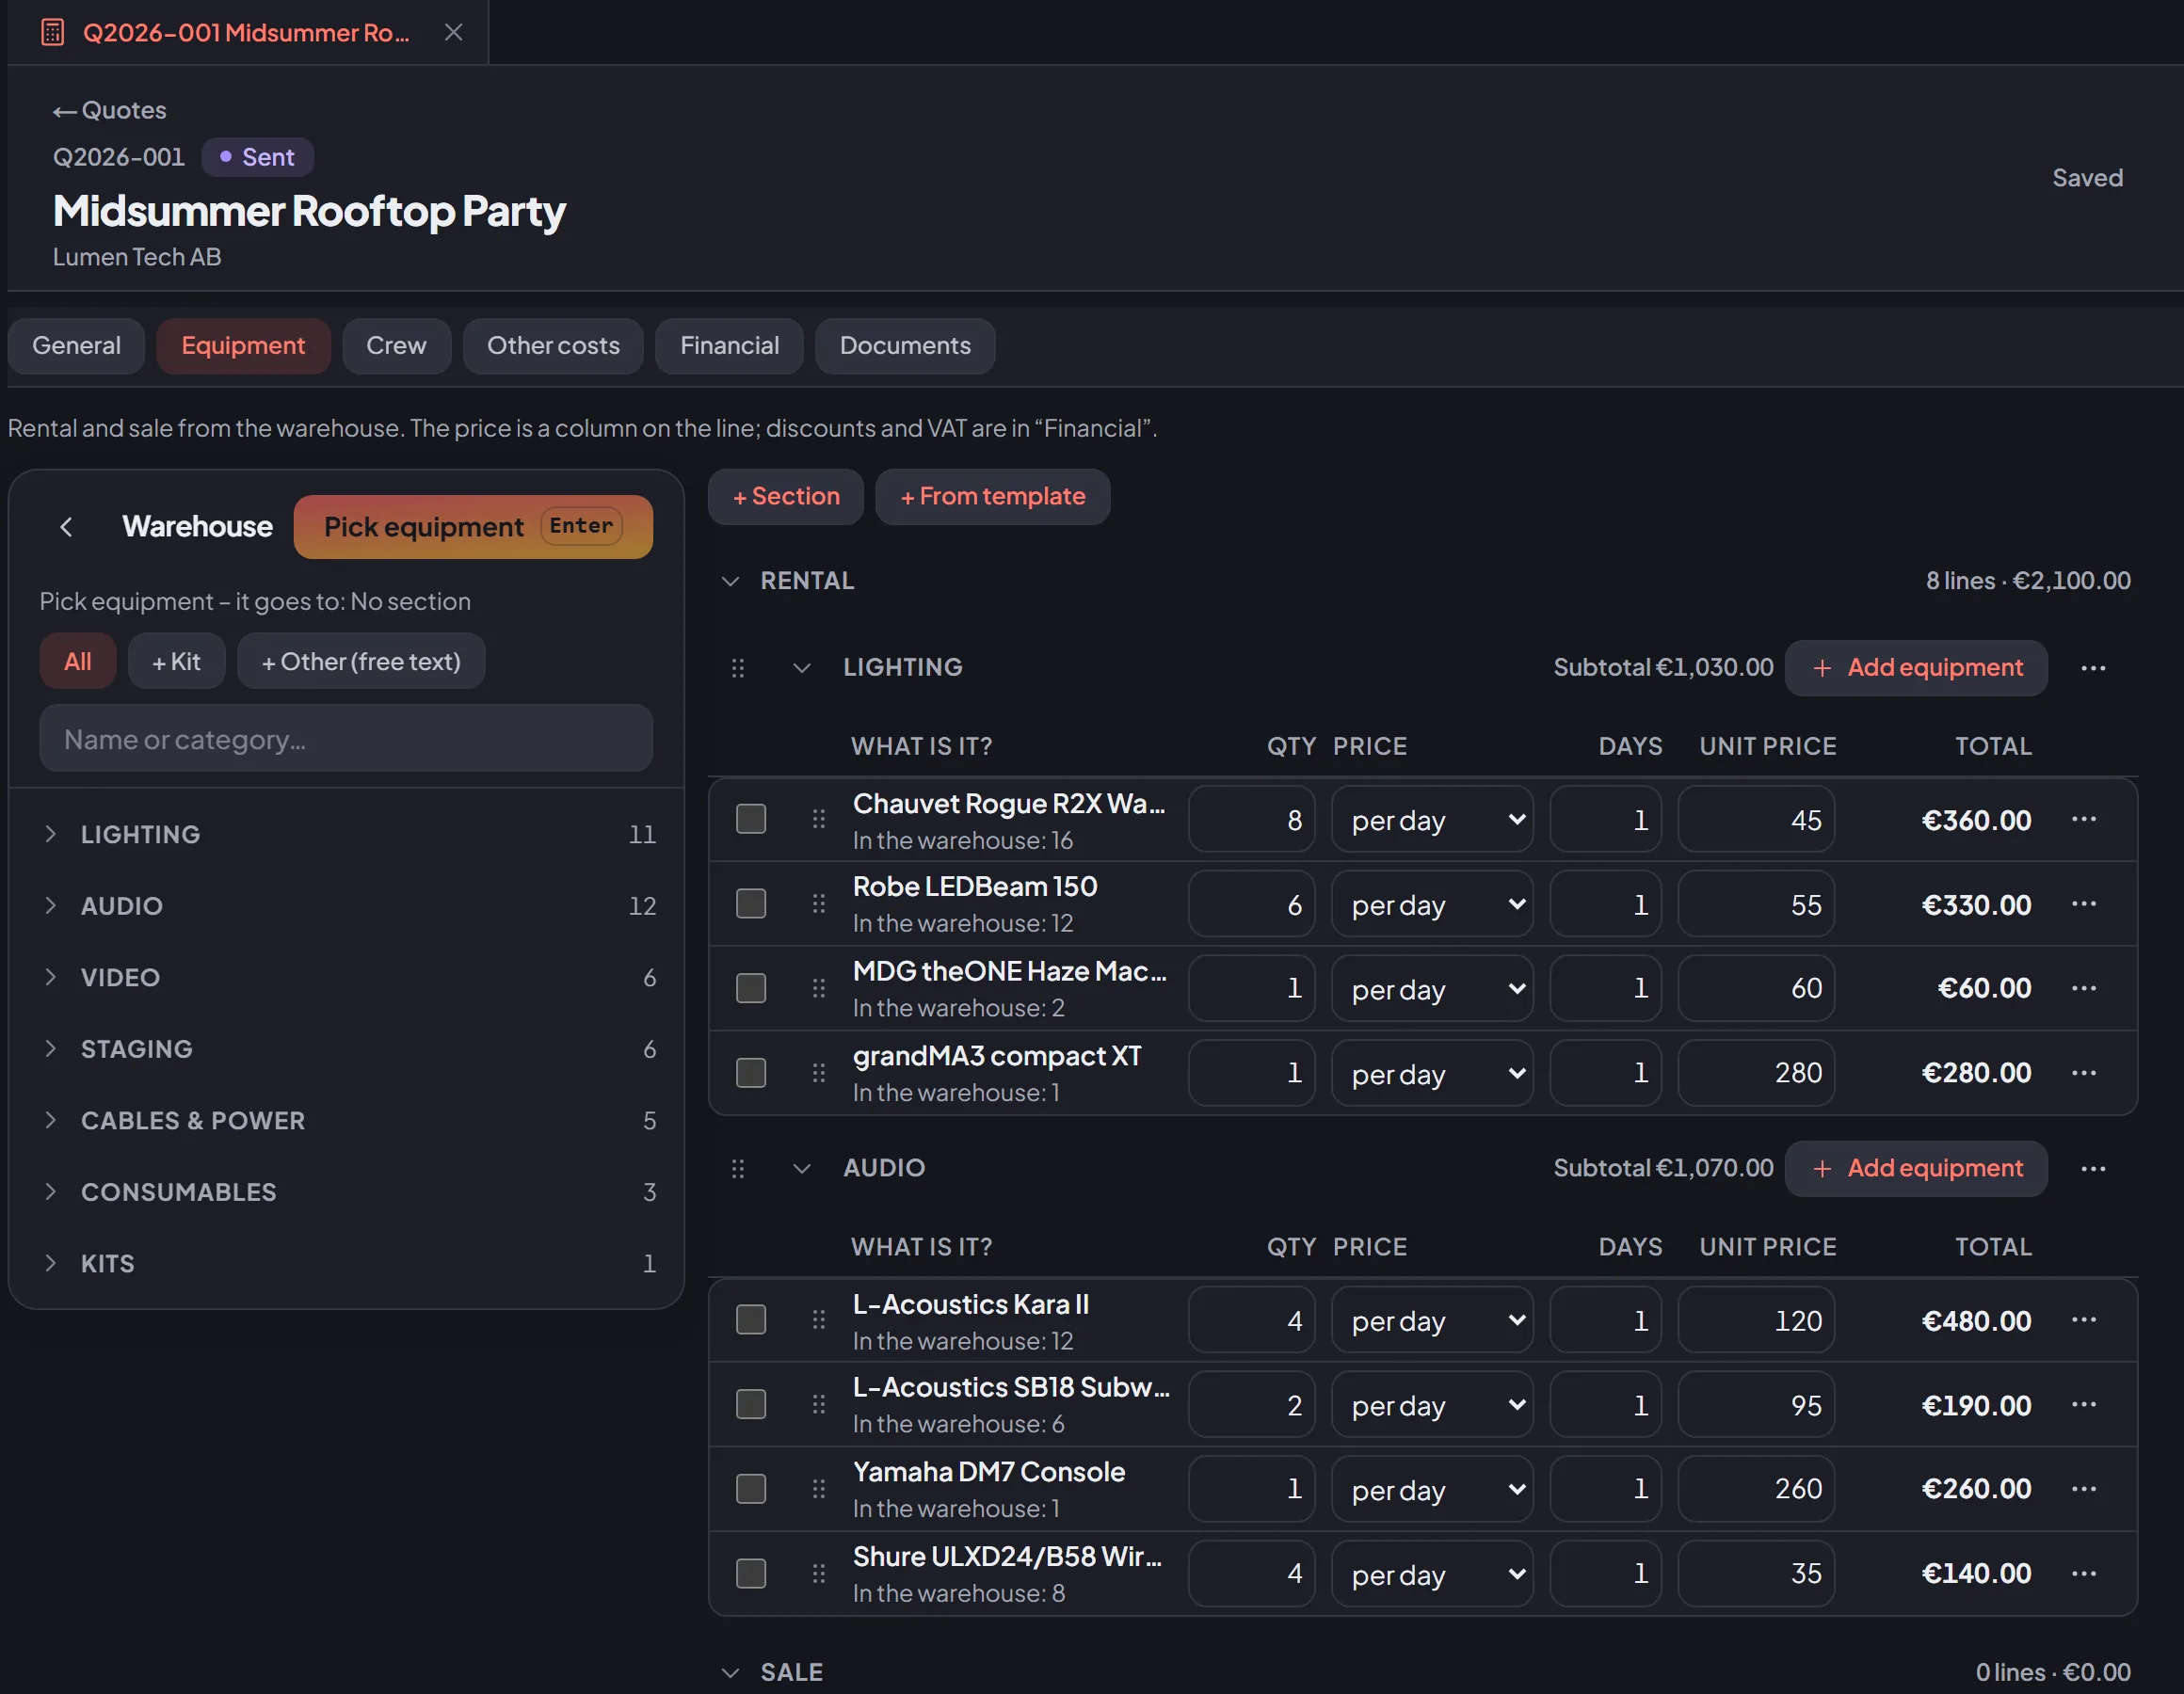Switch to the General tab

click(x=76, y=346)
